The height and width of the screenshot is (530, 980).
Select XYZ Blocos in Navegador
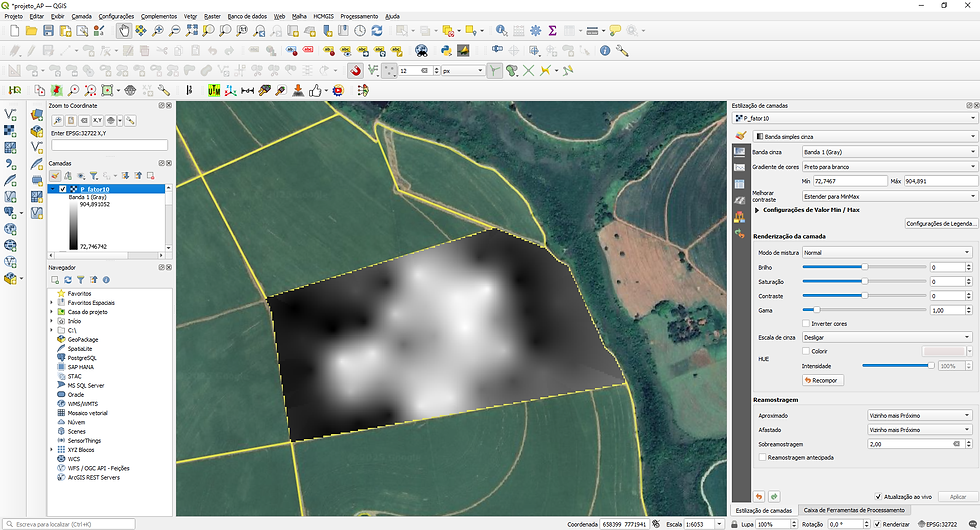[81, 449]
